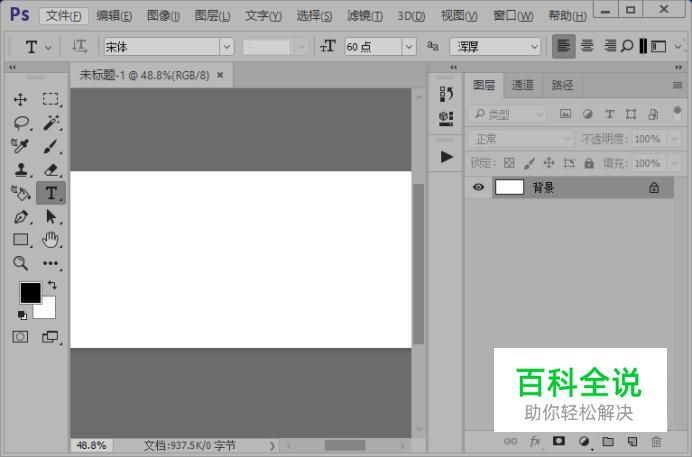This screenshot has width=692, height=457.
Task: Open the layers panel flyout menu
Action: tap(677, 85)
